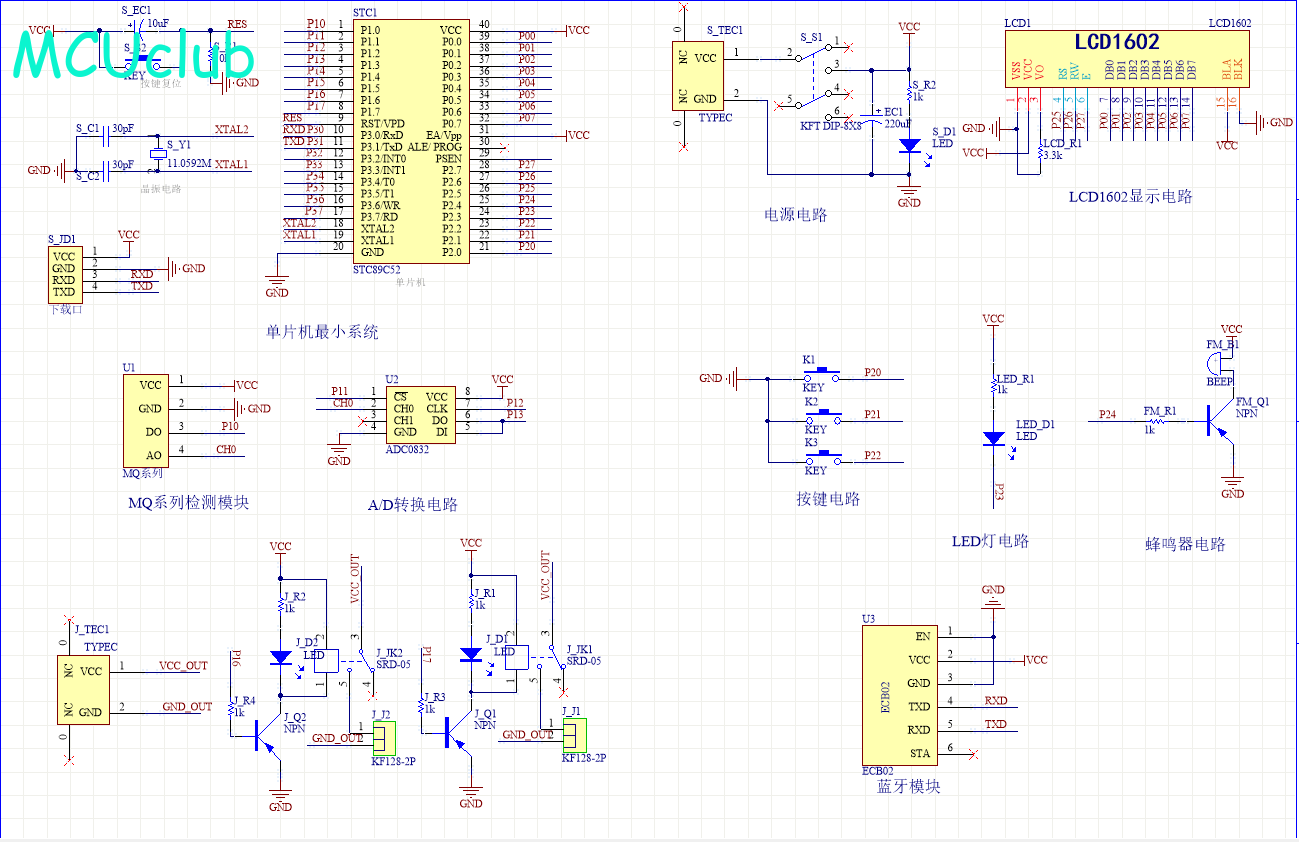
Task: Select the LED_D1 diode symbol
Action: pyautogui.click(x=993, y=438)
